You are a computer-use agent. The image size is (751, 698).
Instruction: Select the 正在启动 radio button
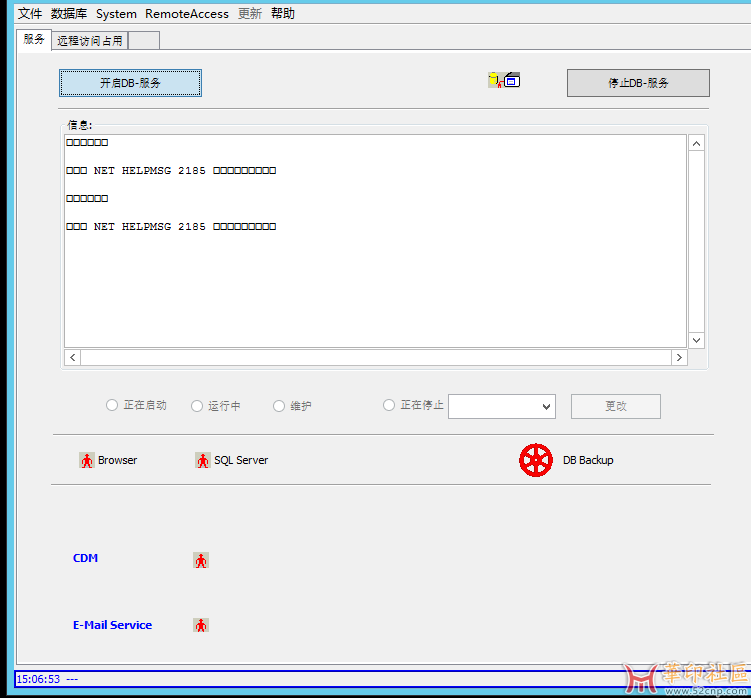(x=112, y=405)
